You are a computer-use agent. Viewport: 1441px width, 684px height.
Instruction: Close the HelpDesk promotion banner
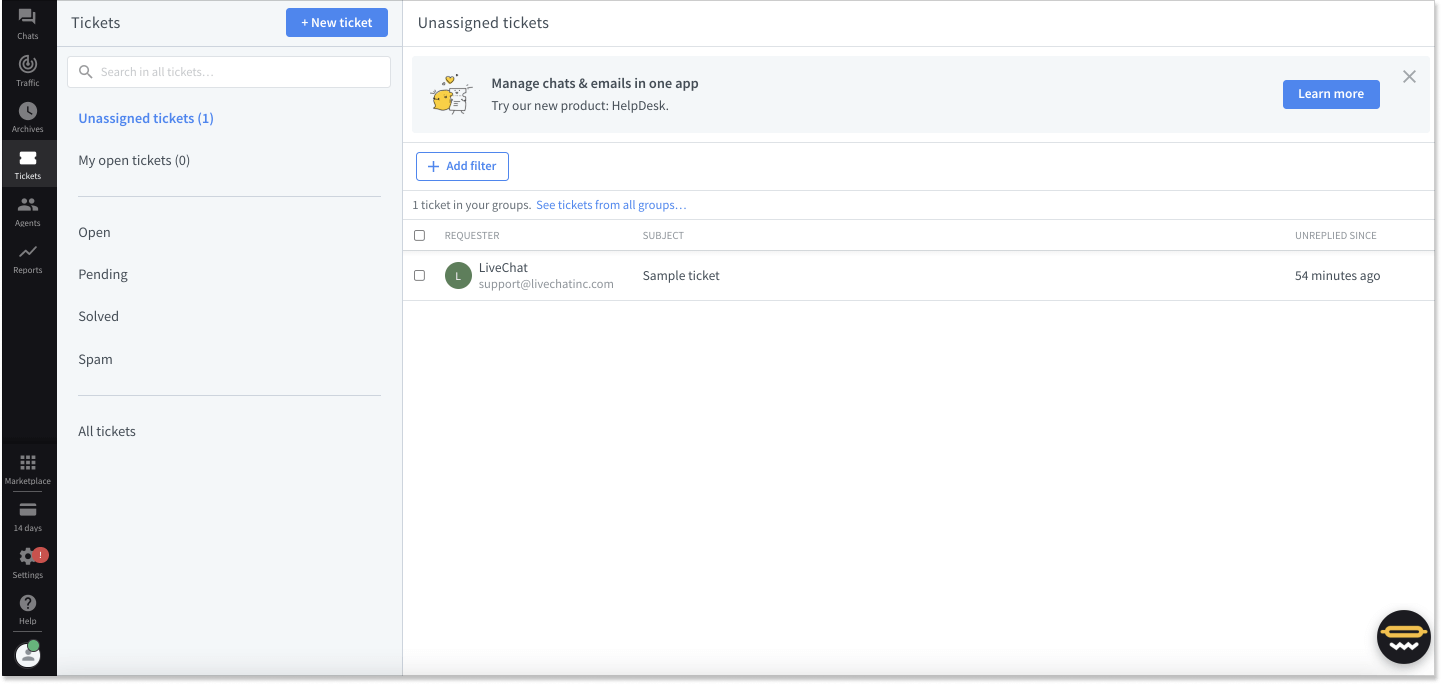point(1409,76)
